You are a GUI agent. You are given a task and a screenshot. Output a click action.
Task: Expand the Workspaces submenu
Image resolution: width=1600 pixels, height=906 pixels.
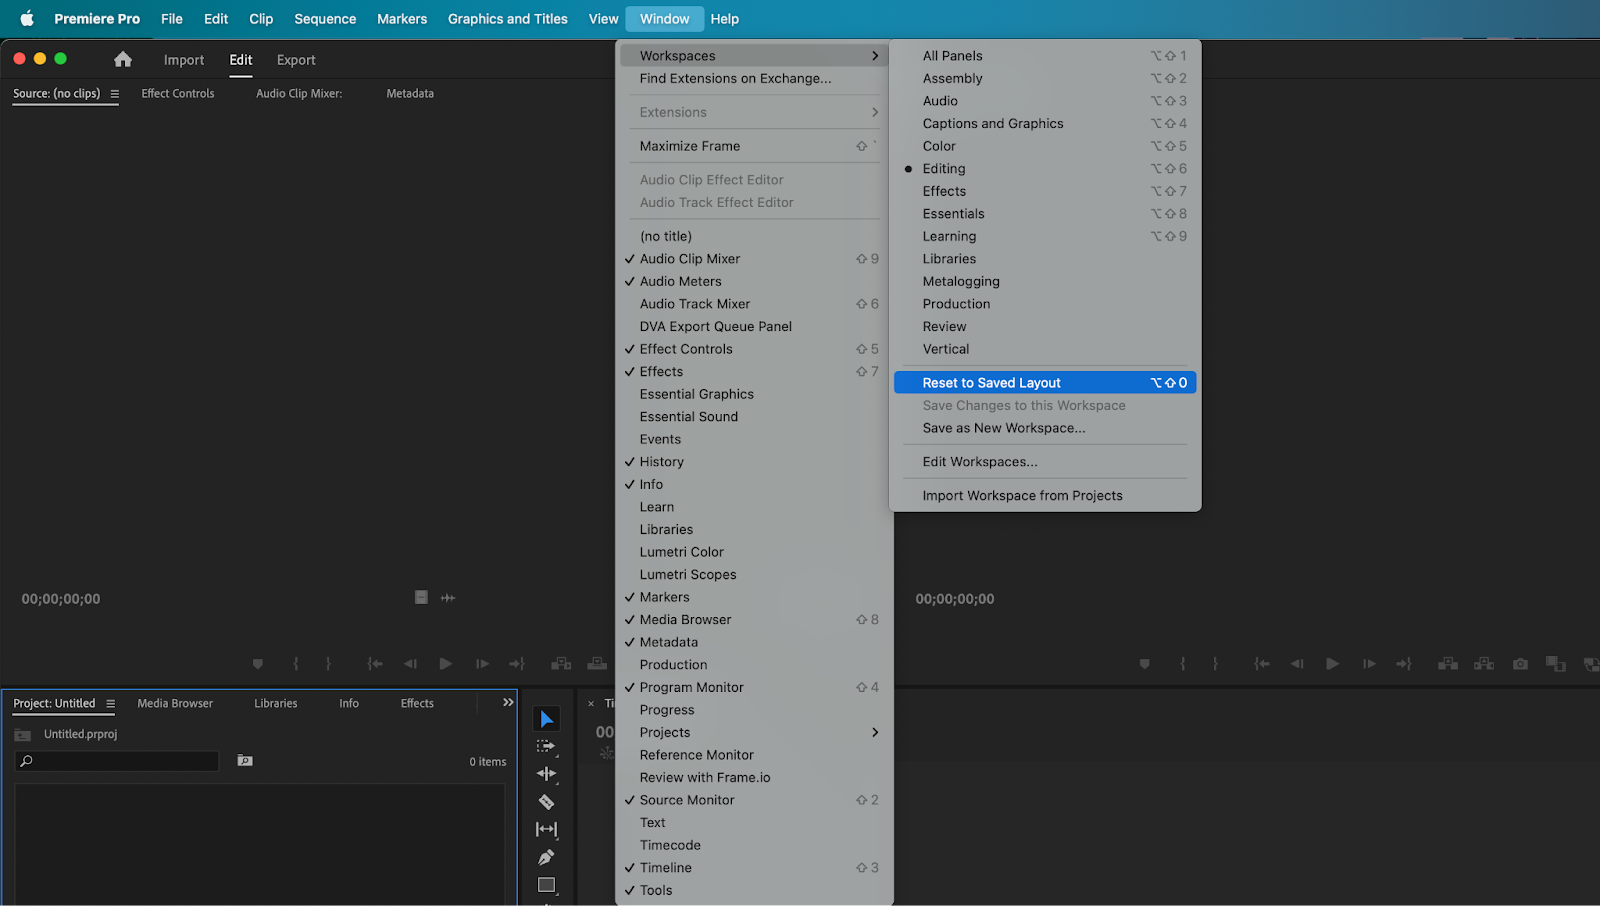755,56
